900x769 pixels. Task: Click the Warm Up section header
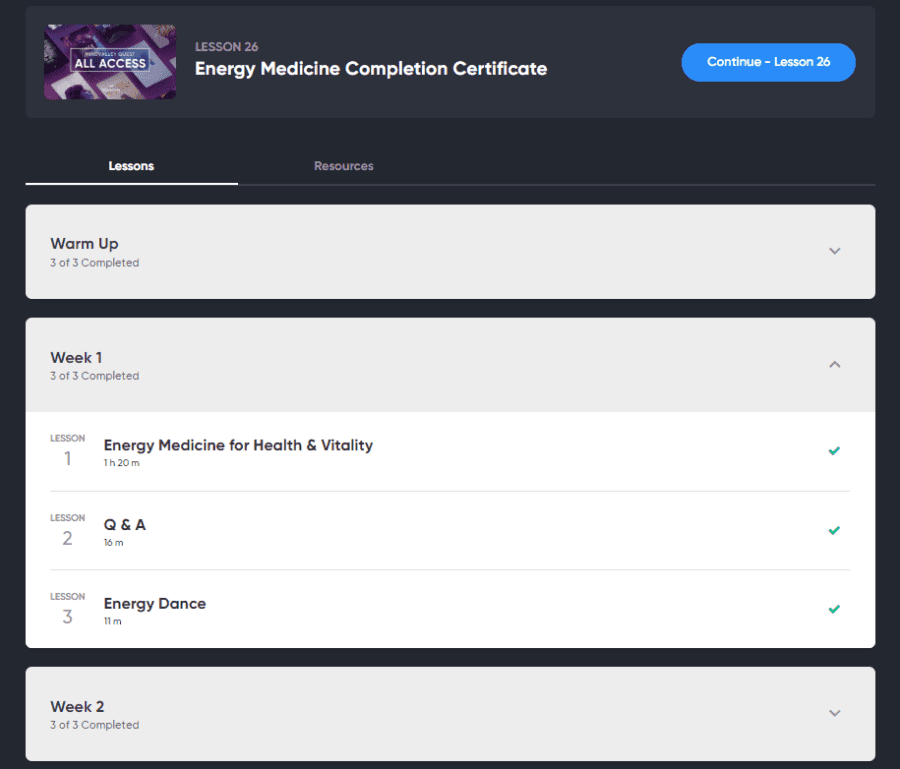[x=450, y=251]
